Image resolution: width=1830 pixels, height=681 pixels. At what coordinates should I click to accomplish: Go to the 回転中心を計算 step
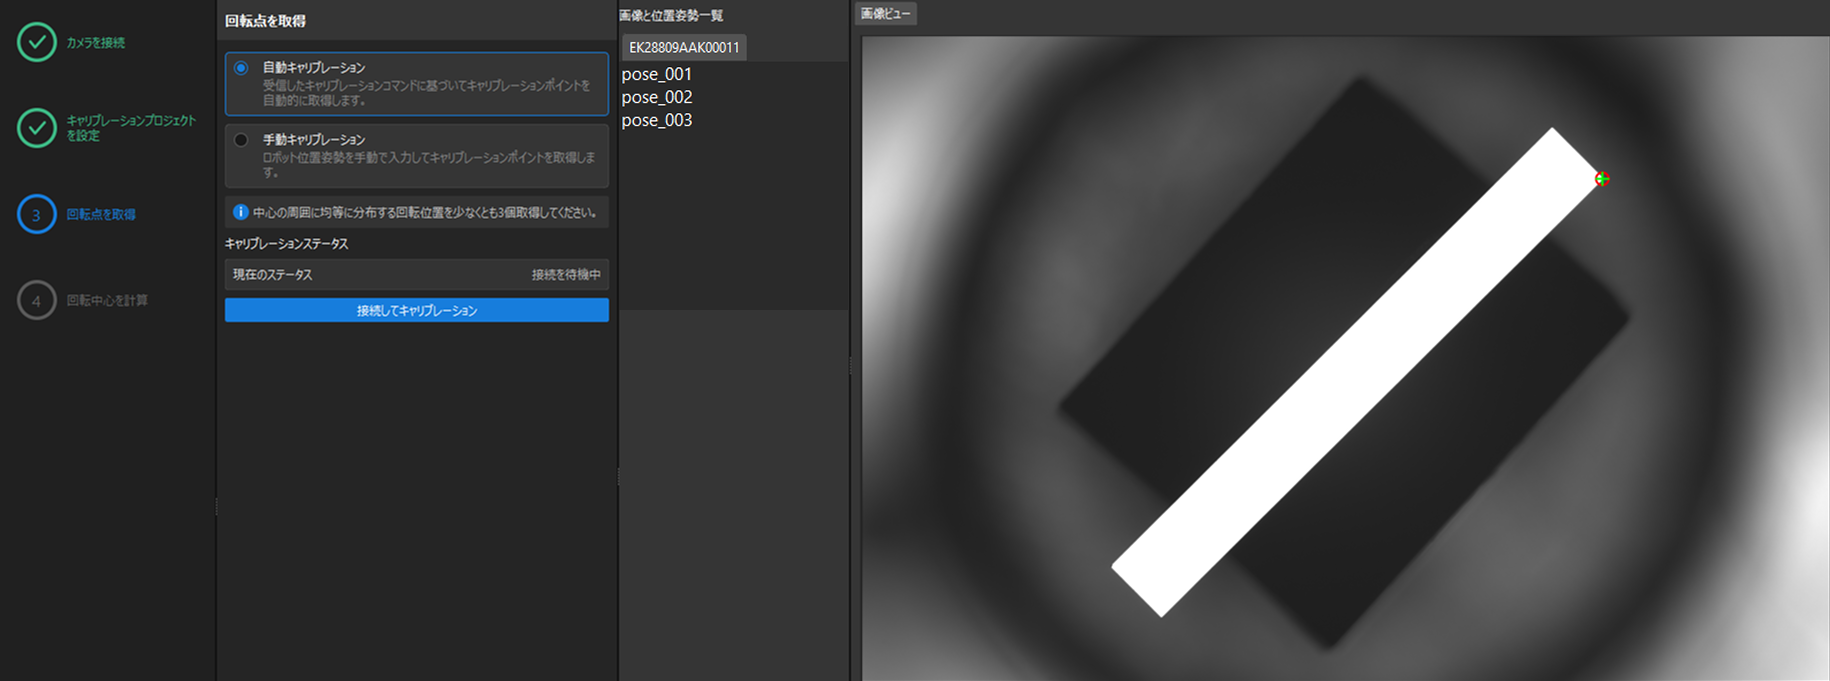click(x=107, y=300)
